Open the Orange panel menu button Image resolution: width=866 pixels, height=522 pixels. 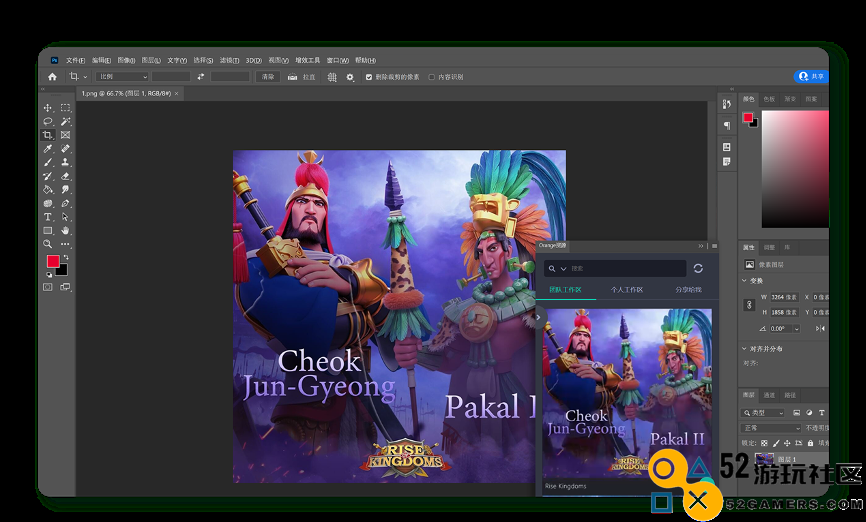coord(714,246)
